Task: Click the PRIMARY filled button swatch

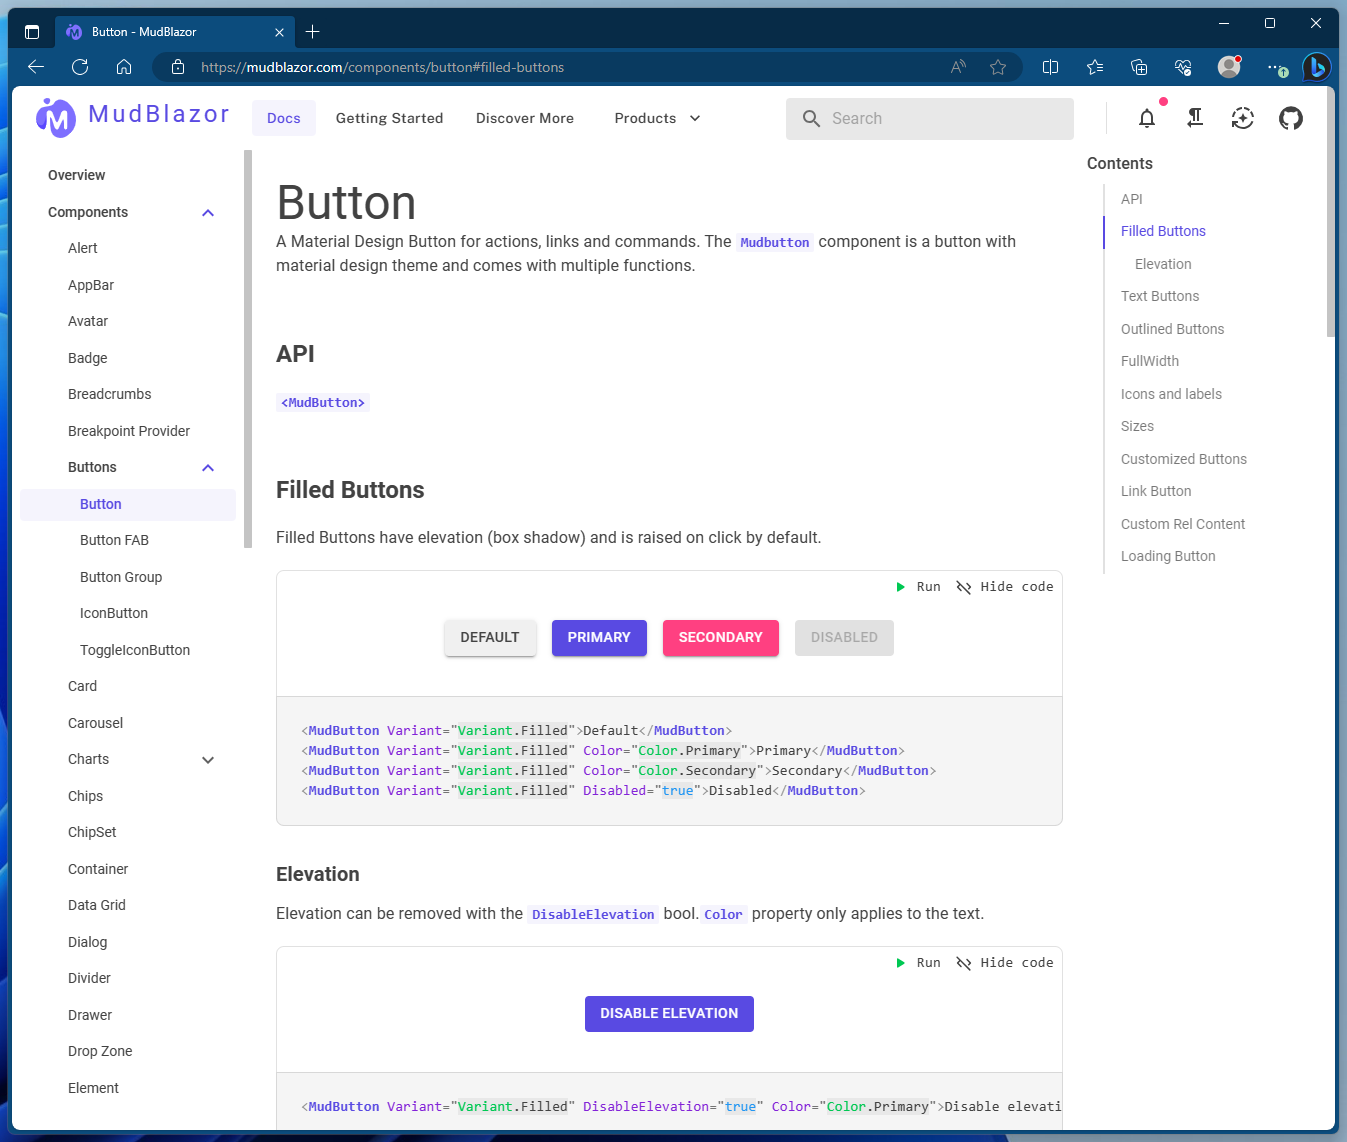Action: (x=598, y=637)
